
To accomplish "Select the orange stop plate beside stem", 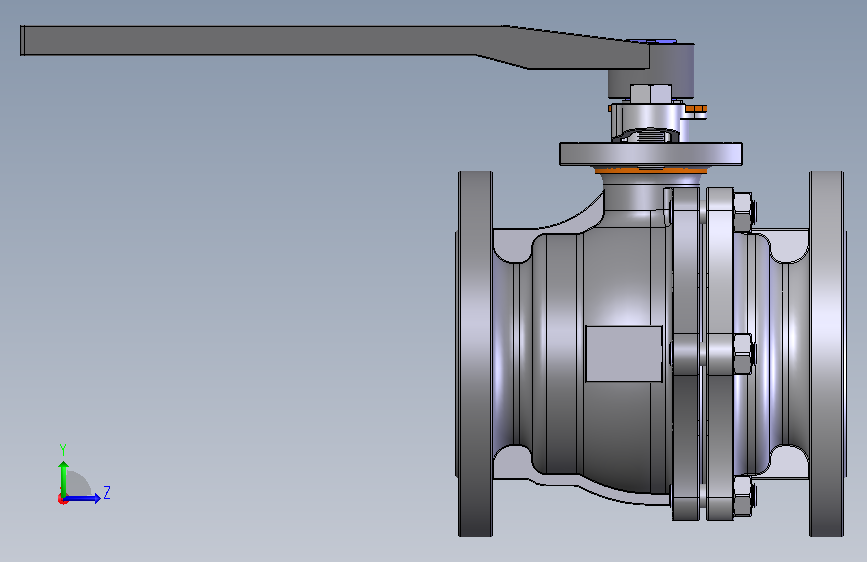I will pyautogui.click(x=696, y=108).
